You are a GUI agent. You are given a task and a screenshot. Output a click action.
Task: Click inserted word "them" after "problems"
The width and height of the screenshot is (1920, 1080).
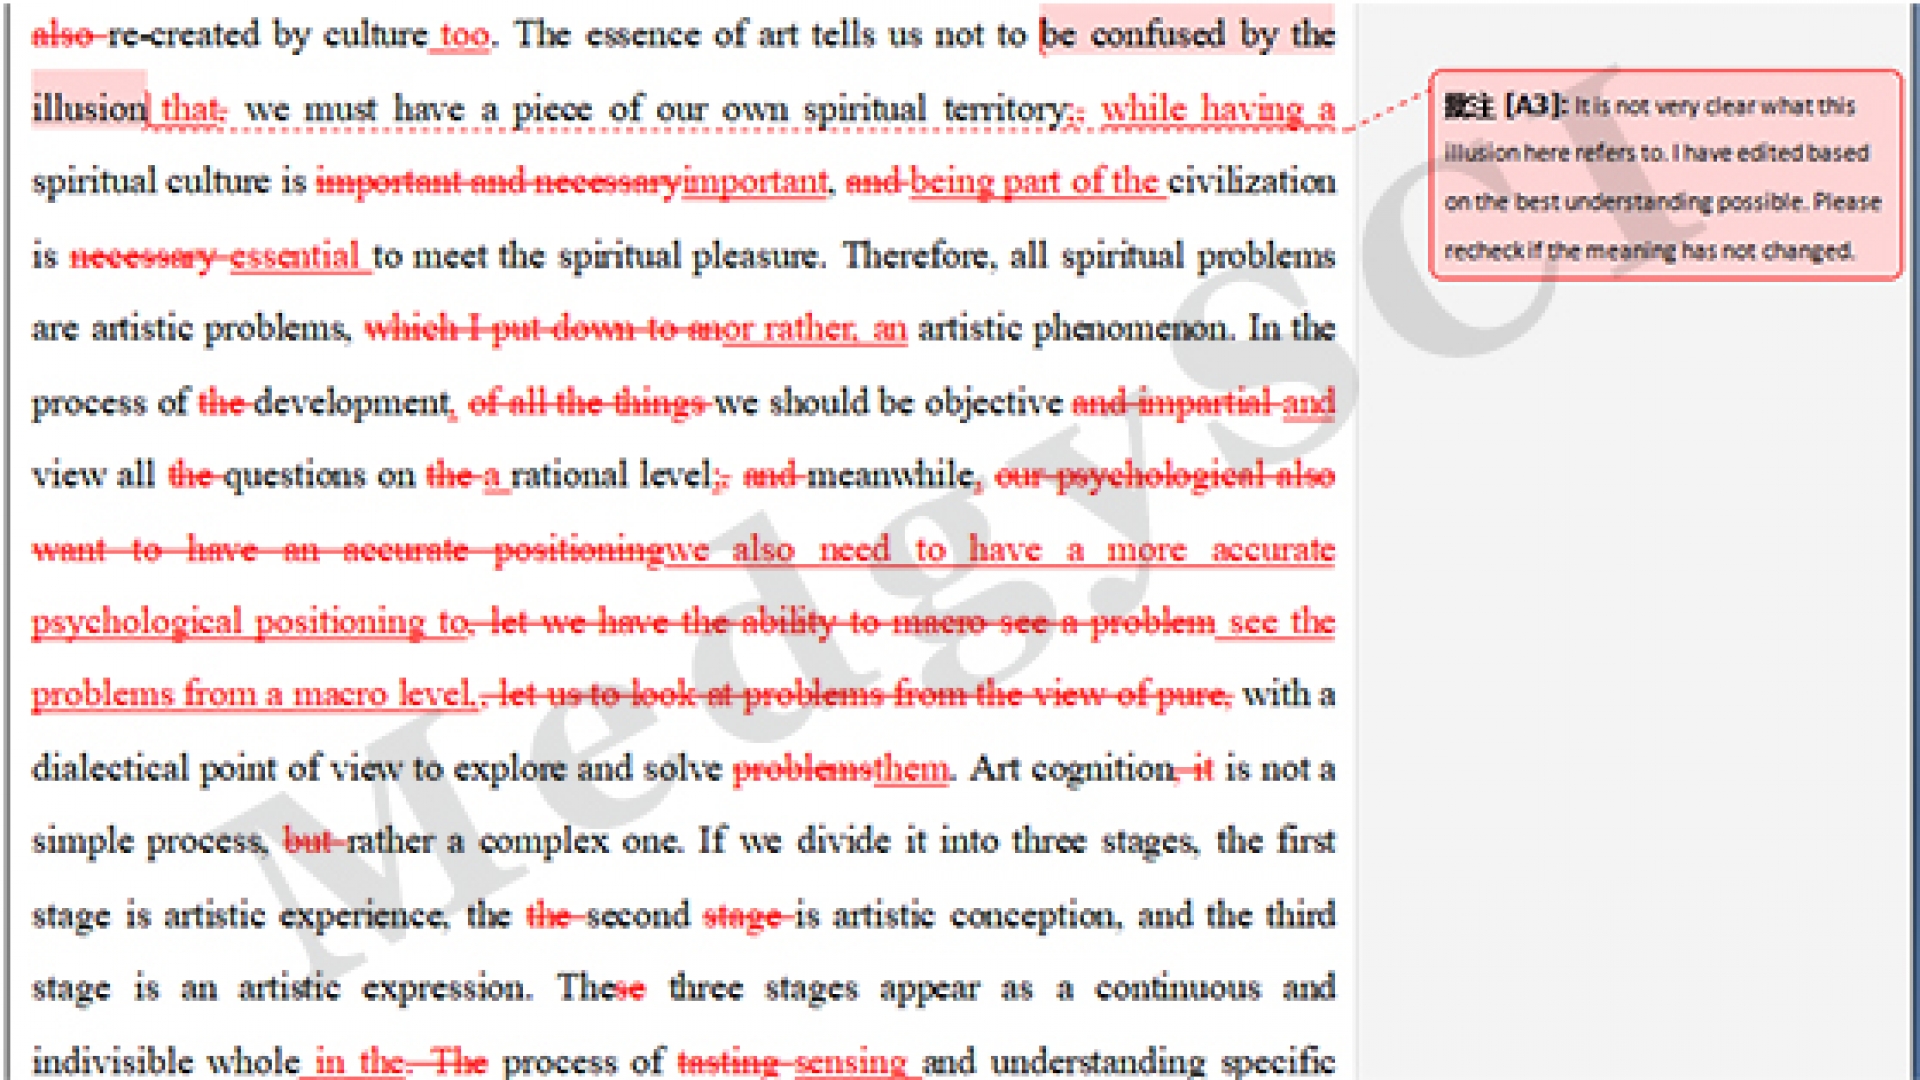pyautogui.click(x=910, y=769)
